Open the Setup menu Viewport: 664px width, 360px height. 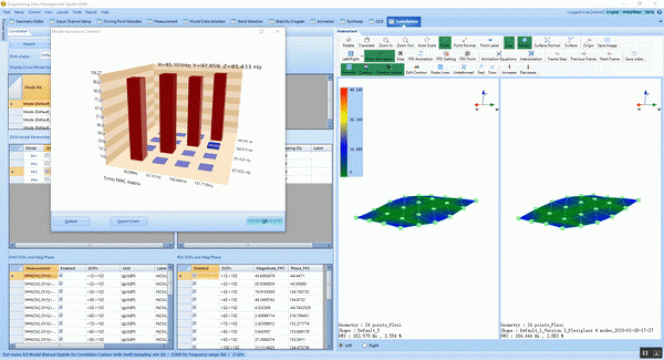click(19, 12)
